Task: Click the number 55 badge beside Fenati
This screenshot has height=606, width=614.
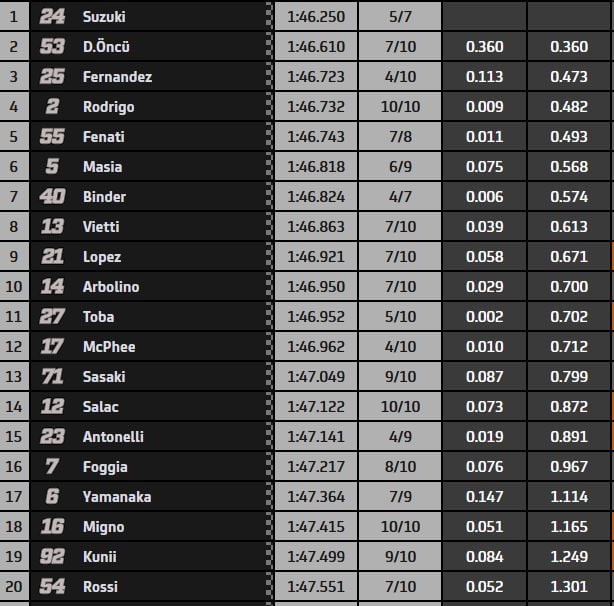Action: pyautogui.click(x=52, y=137)
